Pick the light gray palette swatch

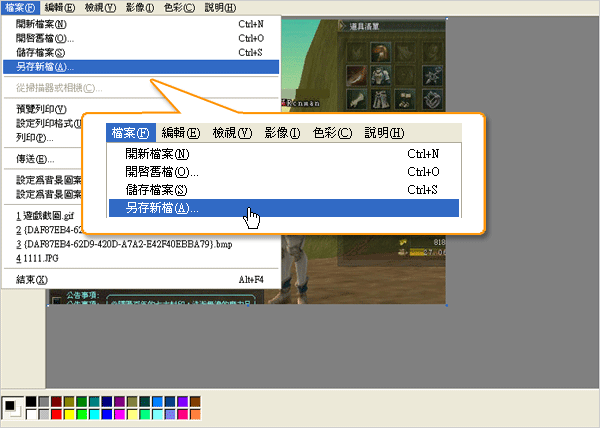[x=44, y=414]
